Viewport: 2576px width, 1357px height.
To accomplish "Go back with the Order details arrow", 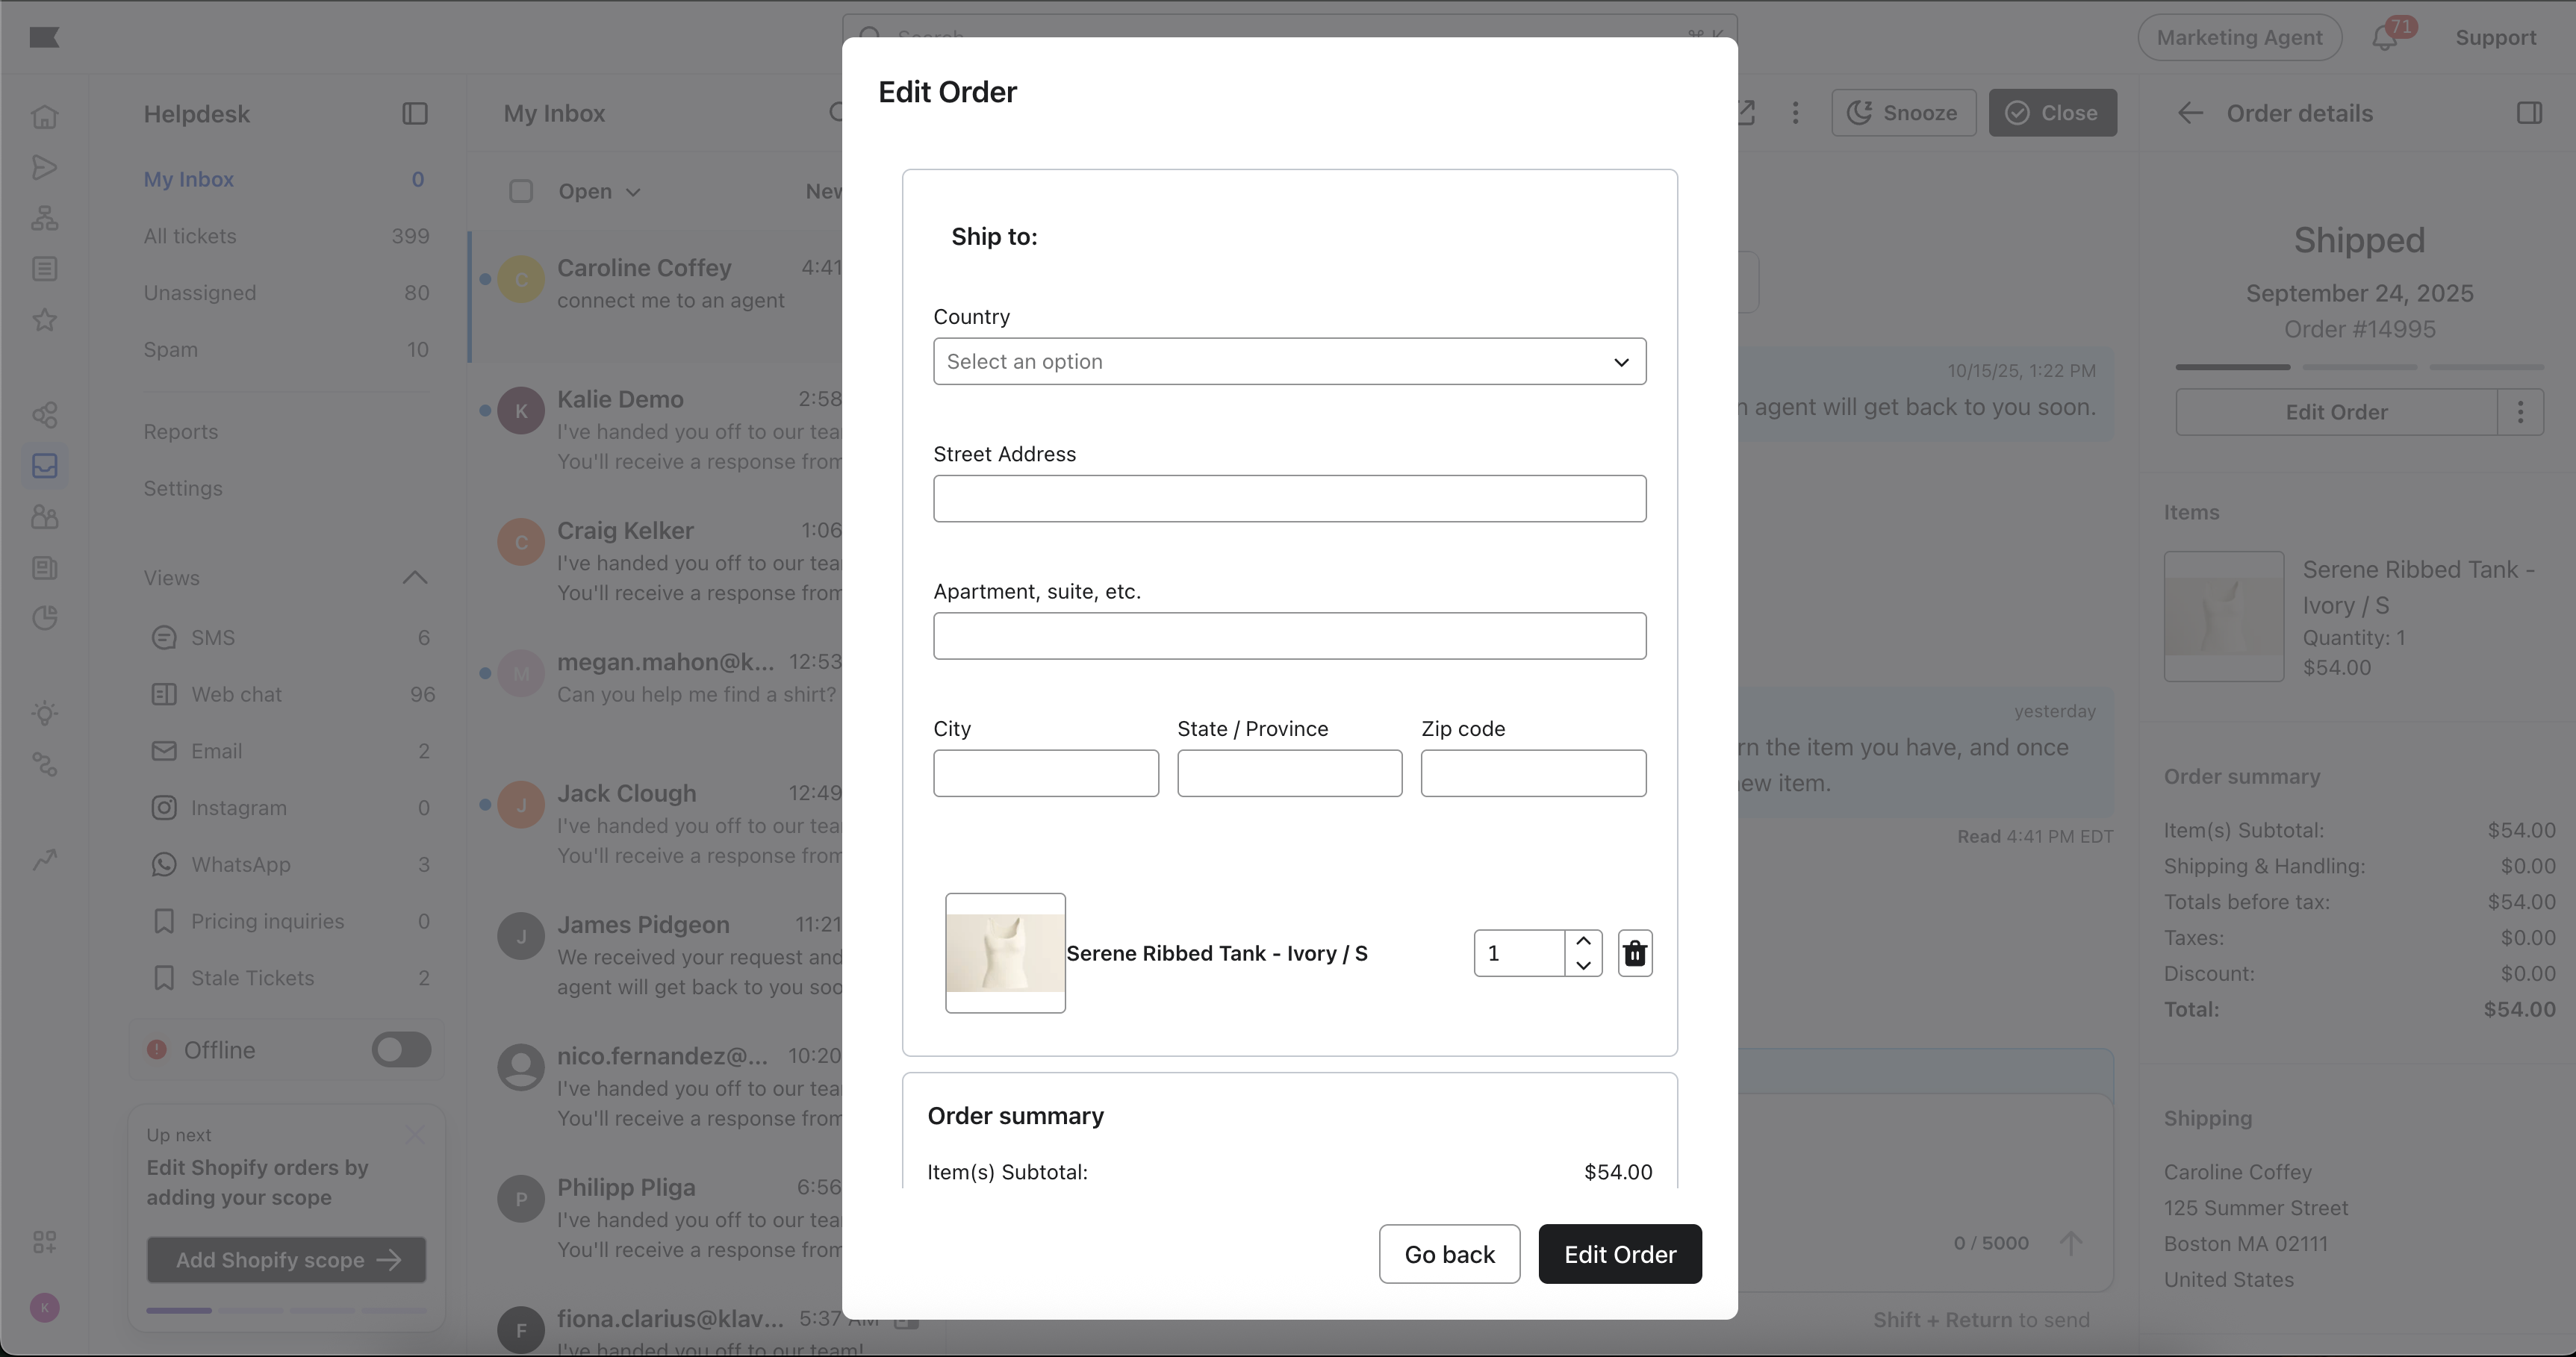I will (2190, 114).
